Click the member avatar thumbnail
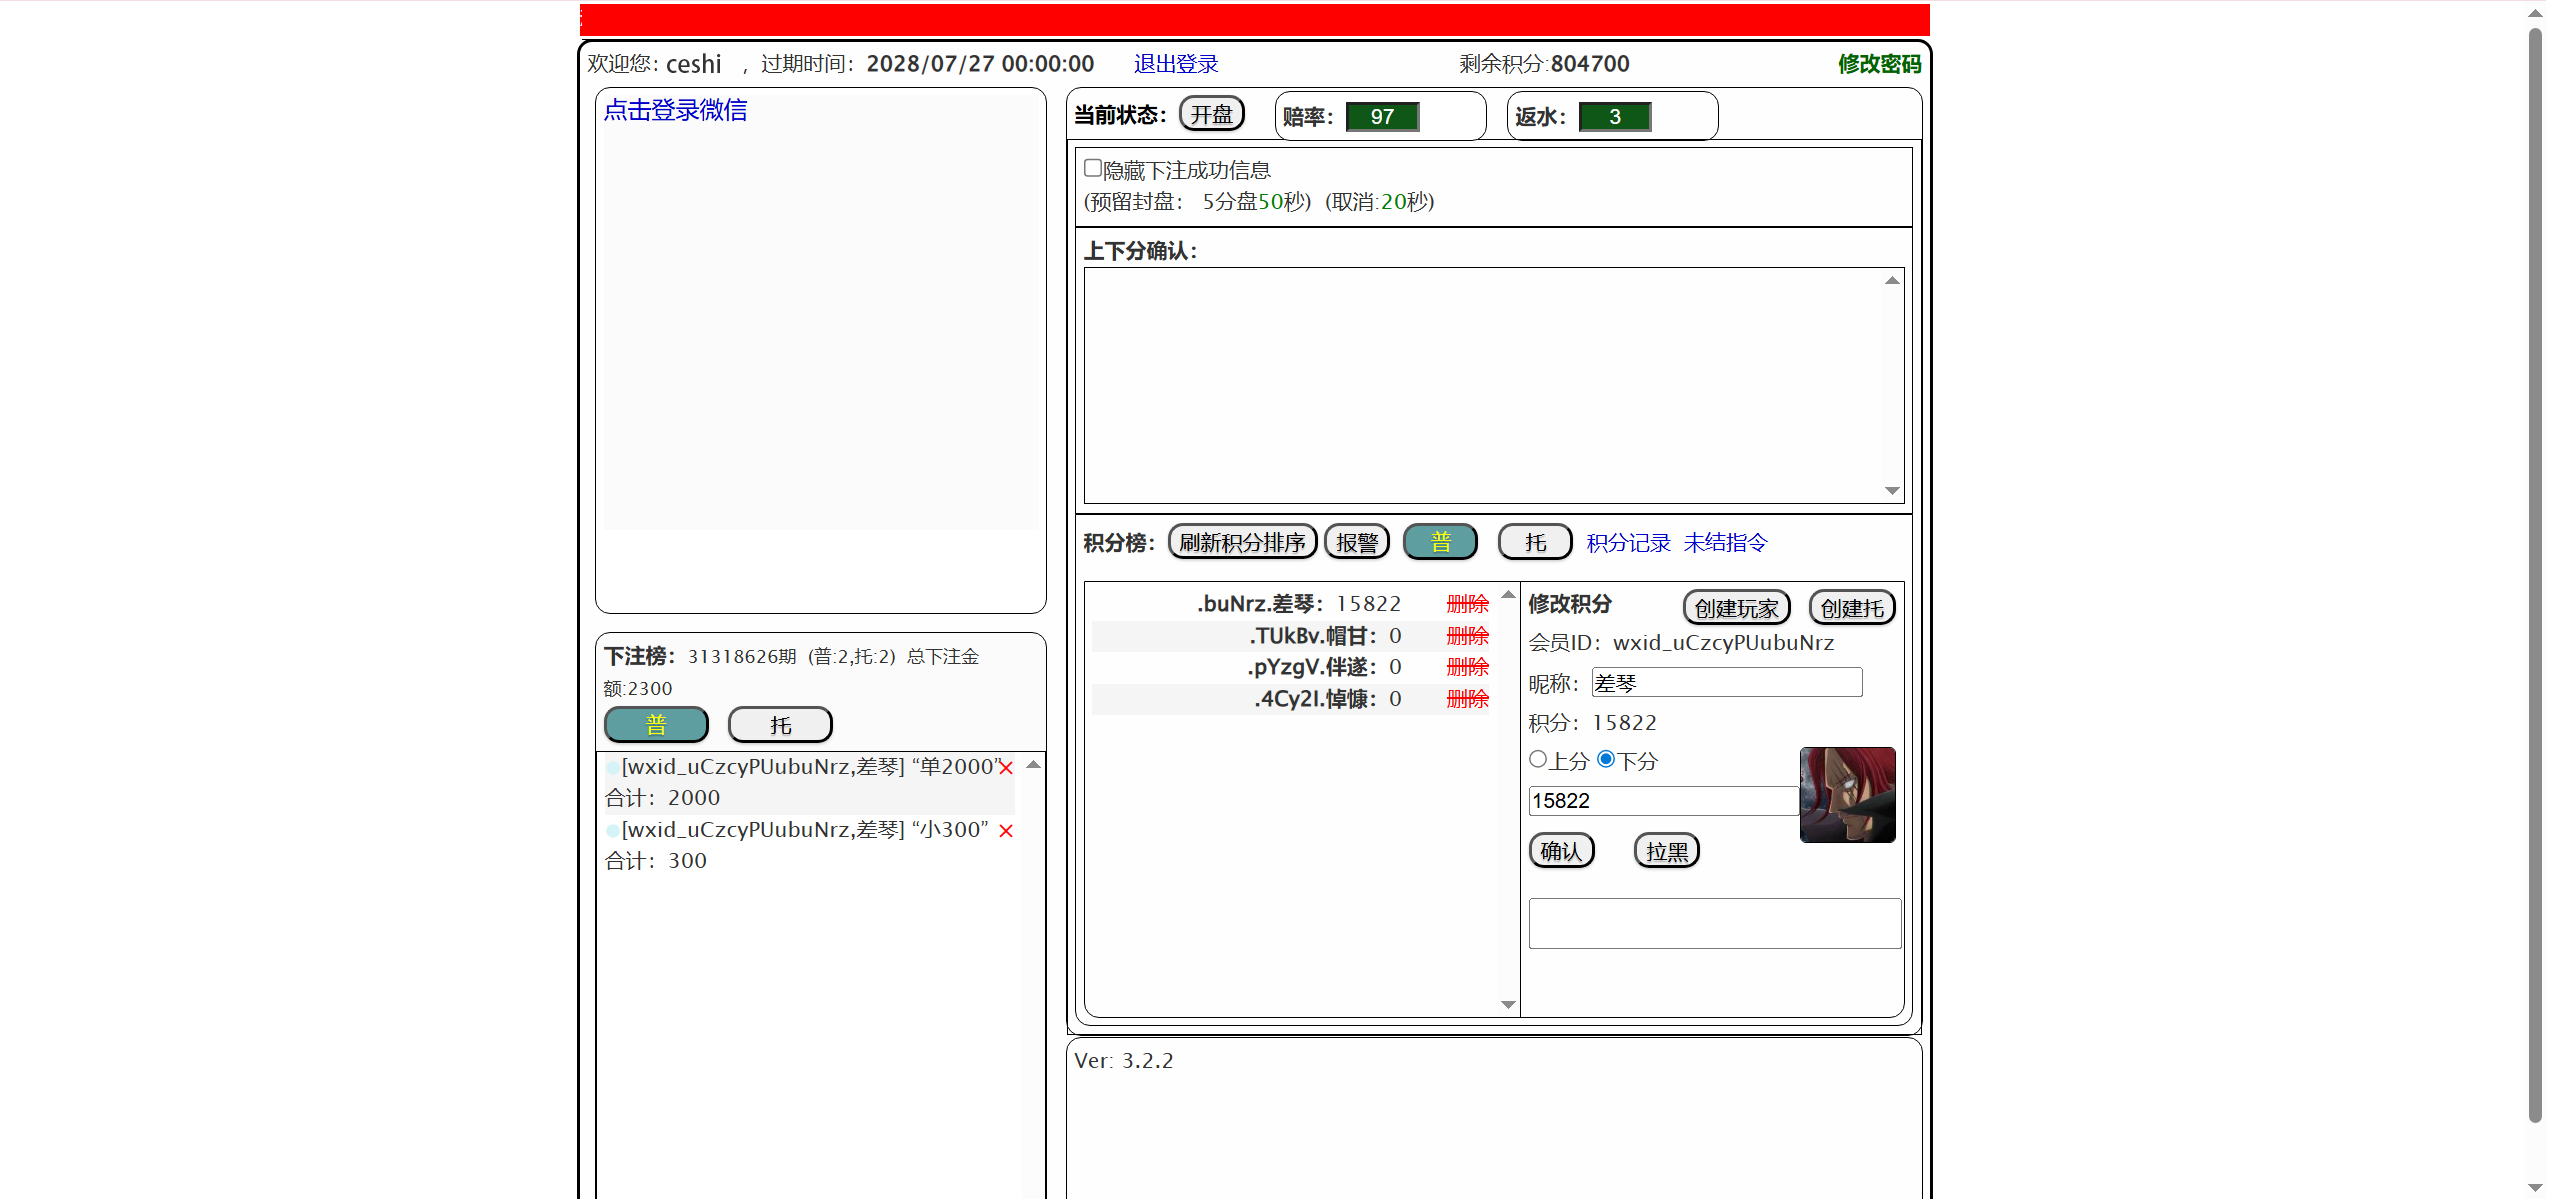 pyautogui.click(x=1847, y=795)
